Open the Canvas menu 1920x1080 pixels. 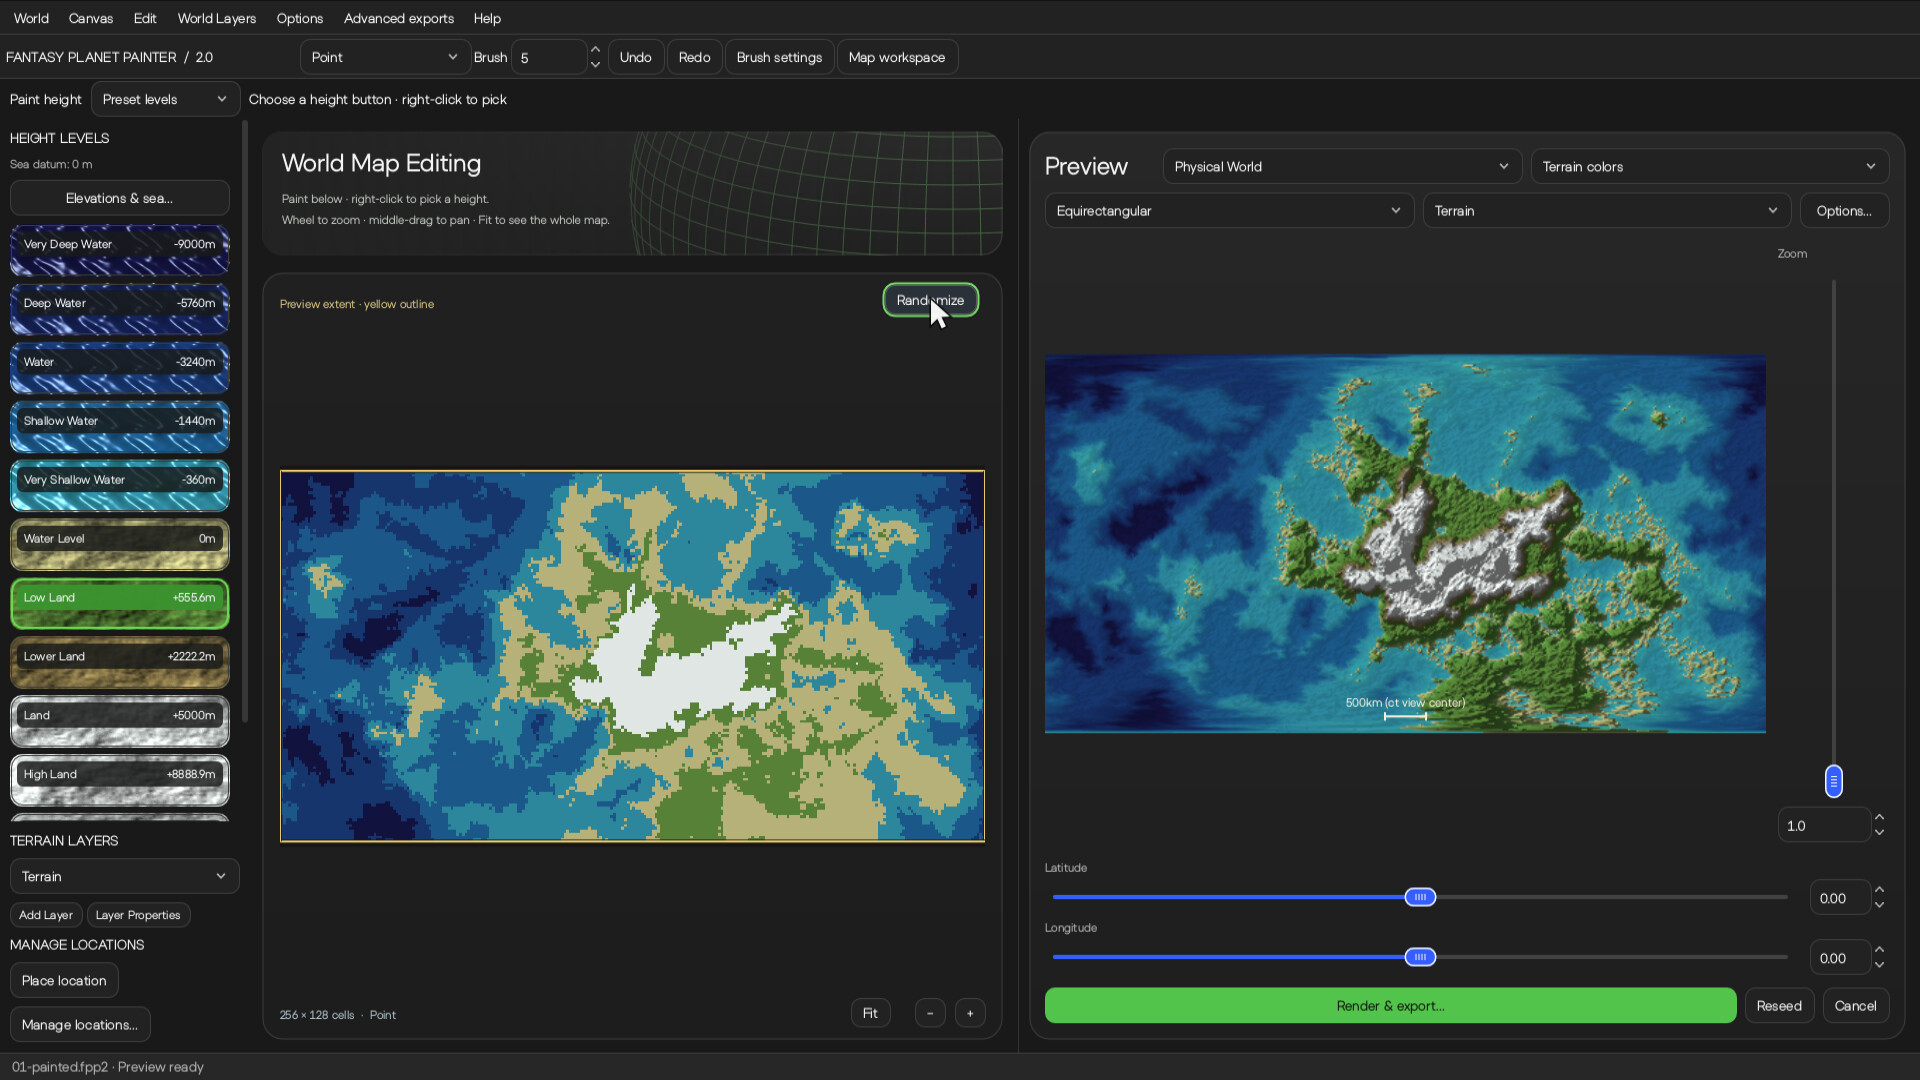(x=91, y=18)
